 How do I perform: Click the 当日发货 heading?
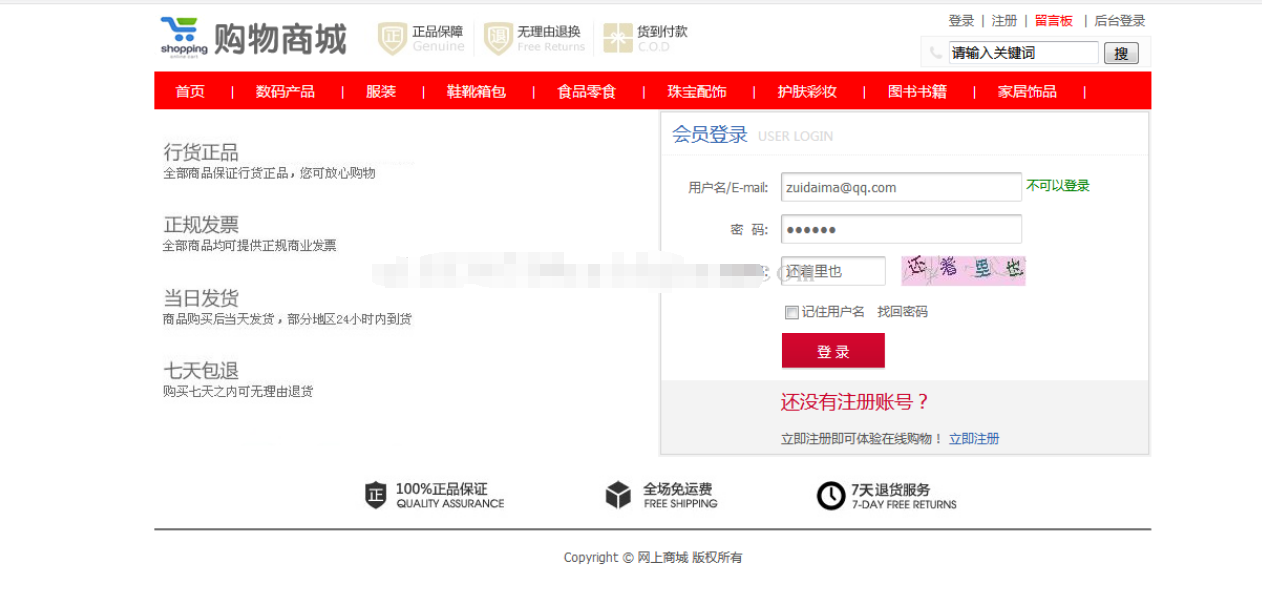click(x=201, y=298)
